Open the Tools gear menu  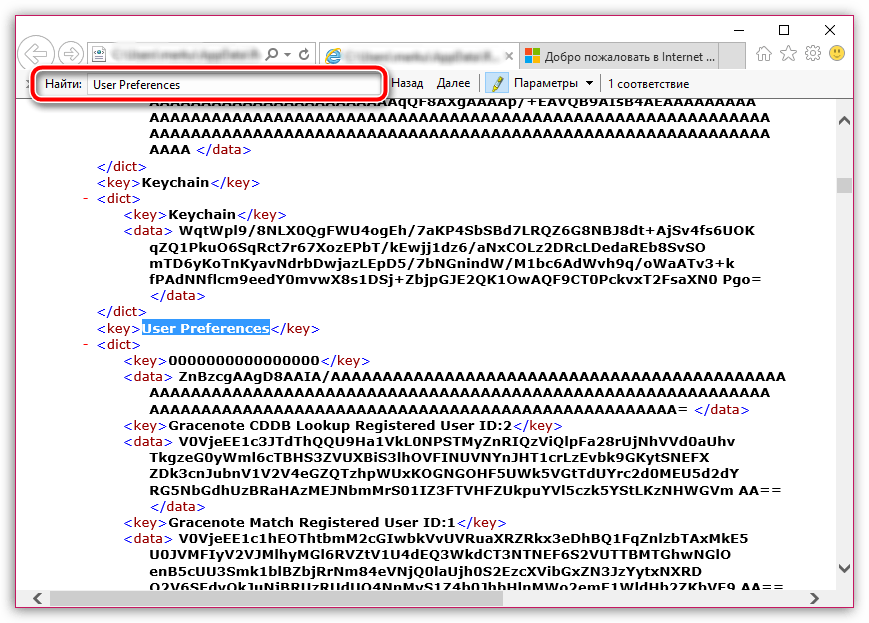coord(813,53)
